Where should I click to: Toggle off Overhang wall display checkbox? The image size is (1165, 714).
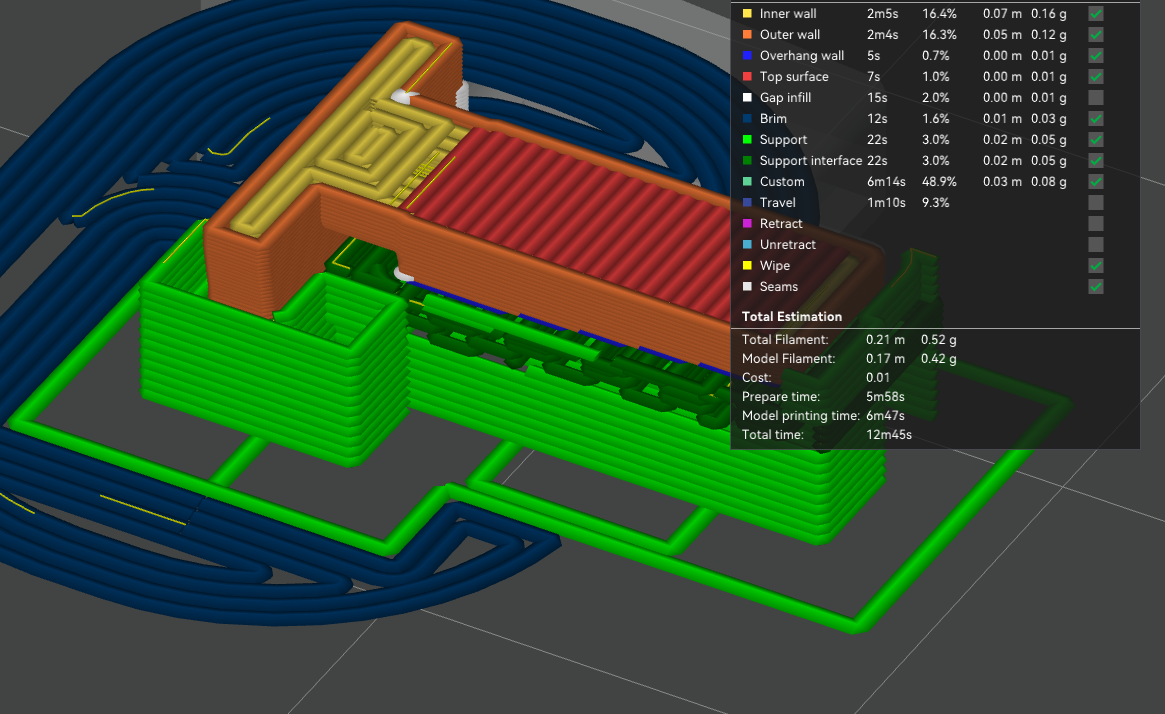[1096, 56]
